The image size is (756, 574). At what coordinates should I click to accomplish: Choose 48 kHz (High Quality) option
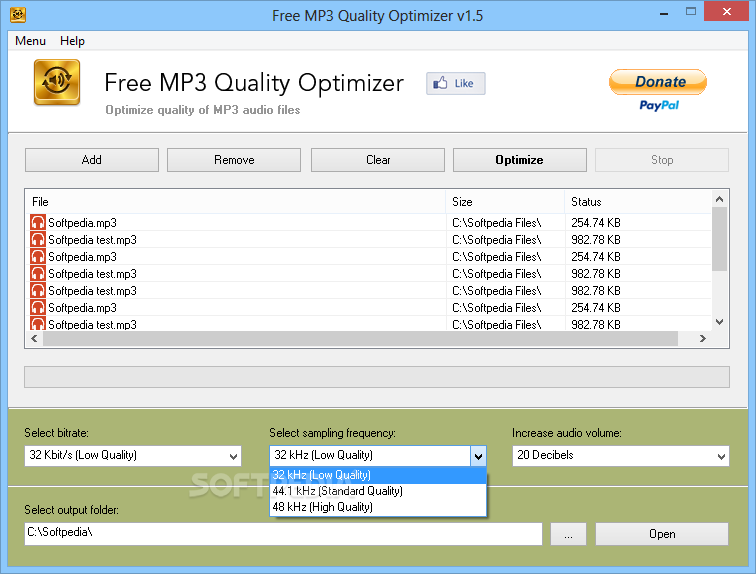(x=378, y=507)
